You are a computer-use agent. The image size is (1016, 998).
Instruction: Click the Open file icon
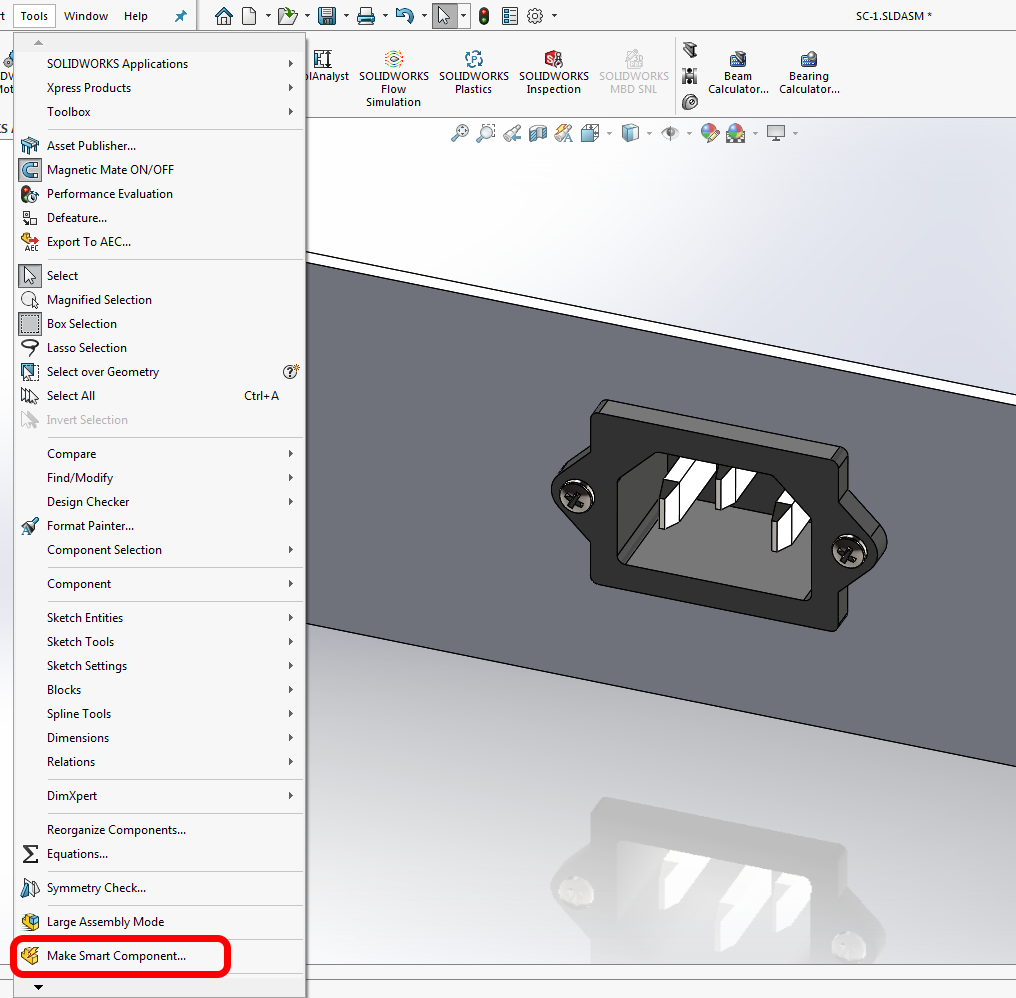click(287, 16)
